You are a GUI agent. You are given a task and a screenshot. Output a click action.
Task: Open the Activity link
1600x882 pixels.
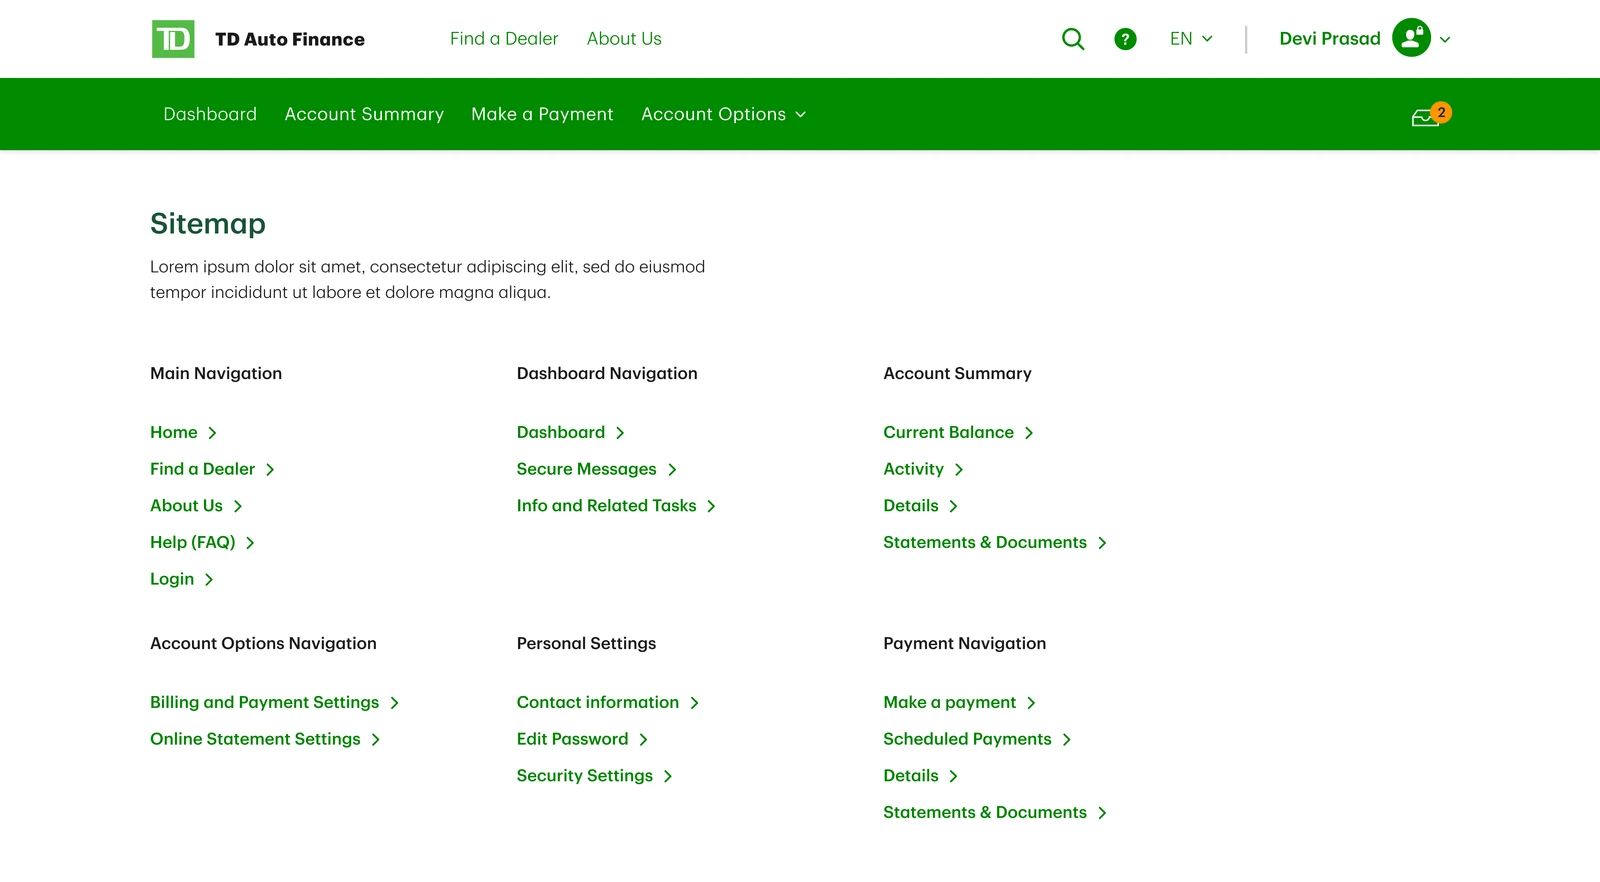pos(923,469)
